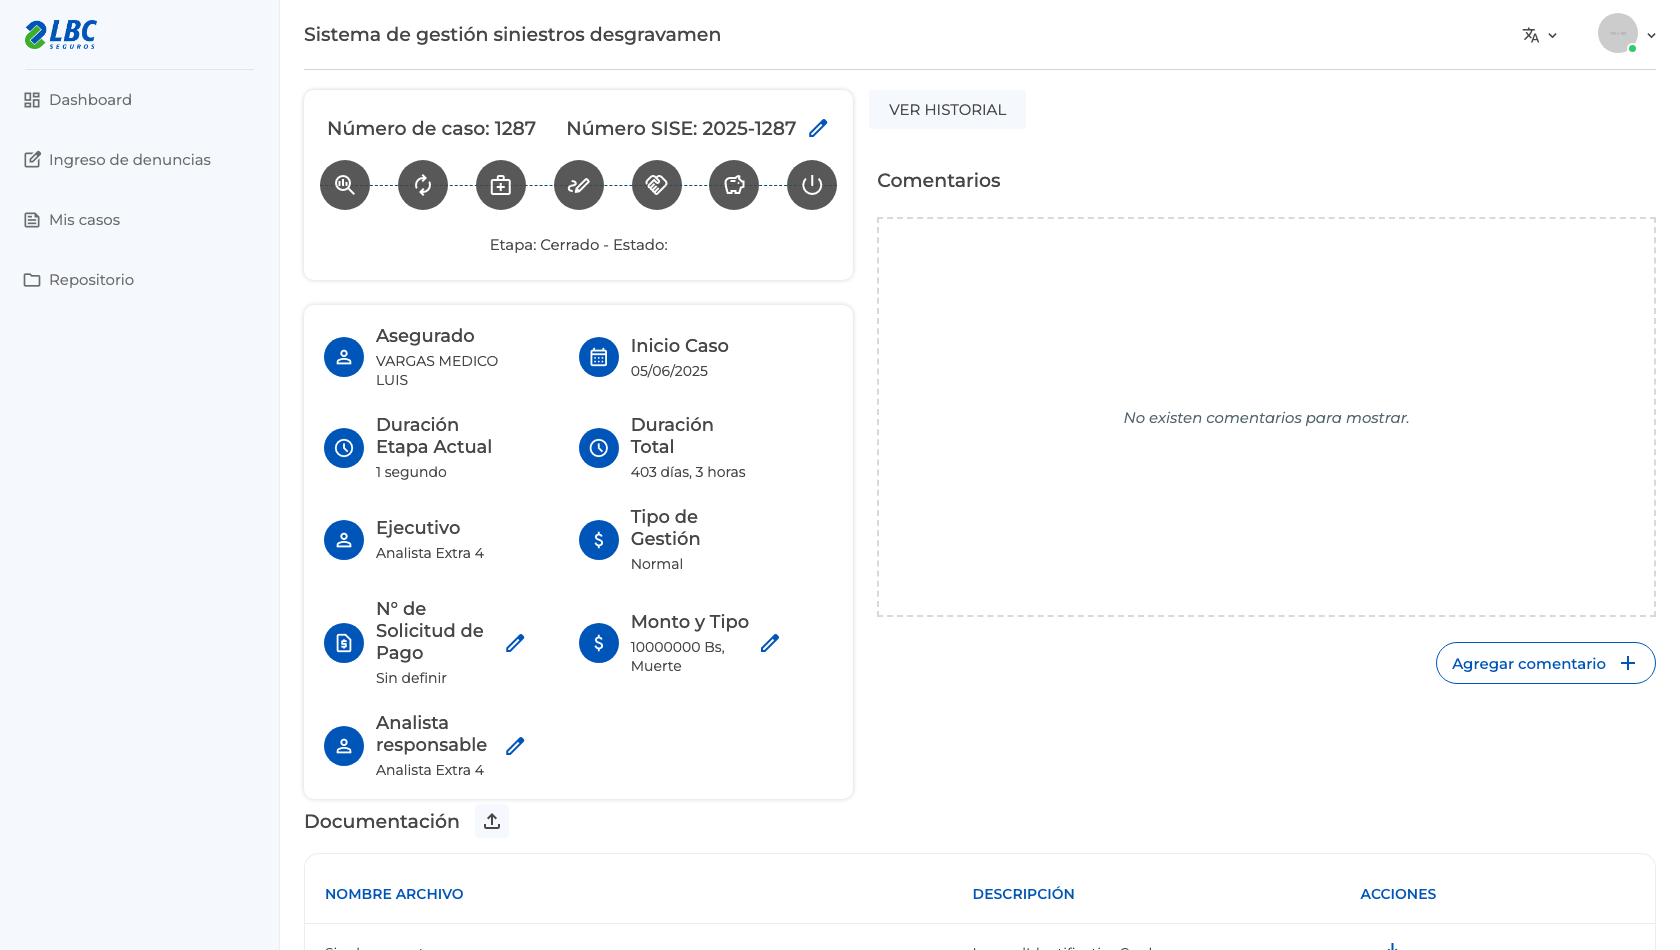Click Agregar comentario button

pos(1545,663)
